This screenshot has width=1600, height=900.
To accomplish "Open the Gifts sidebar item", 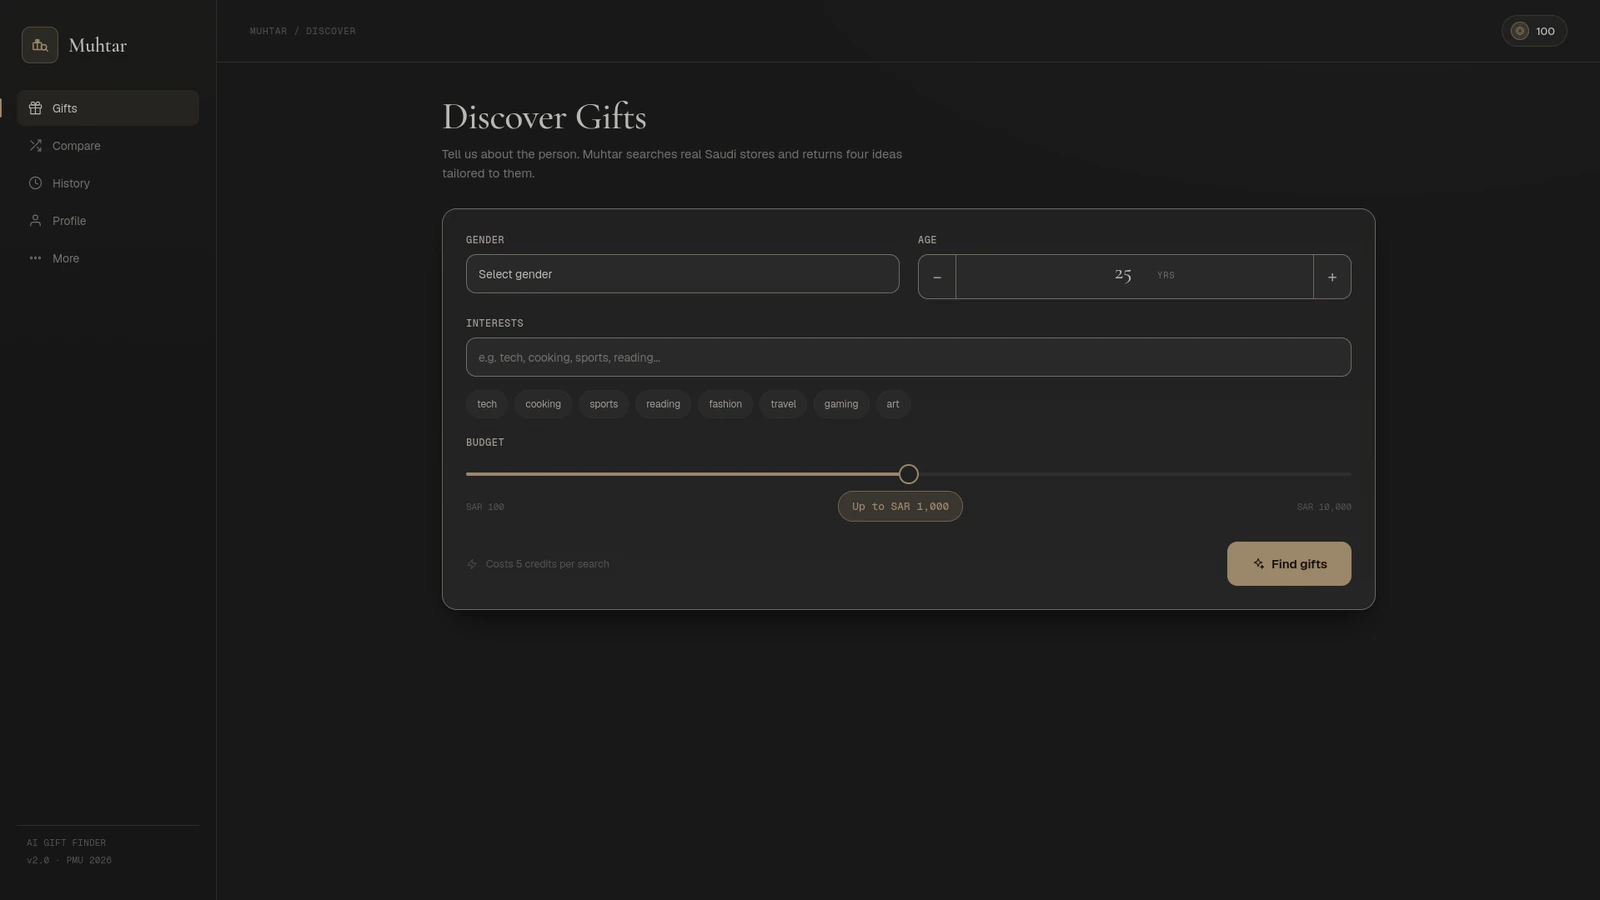I will click(x=108, y=108).
